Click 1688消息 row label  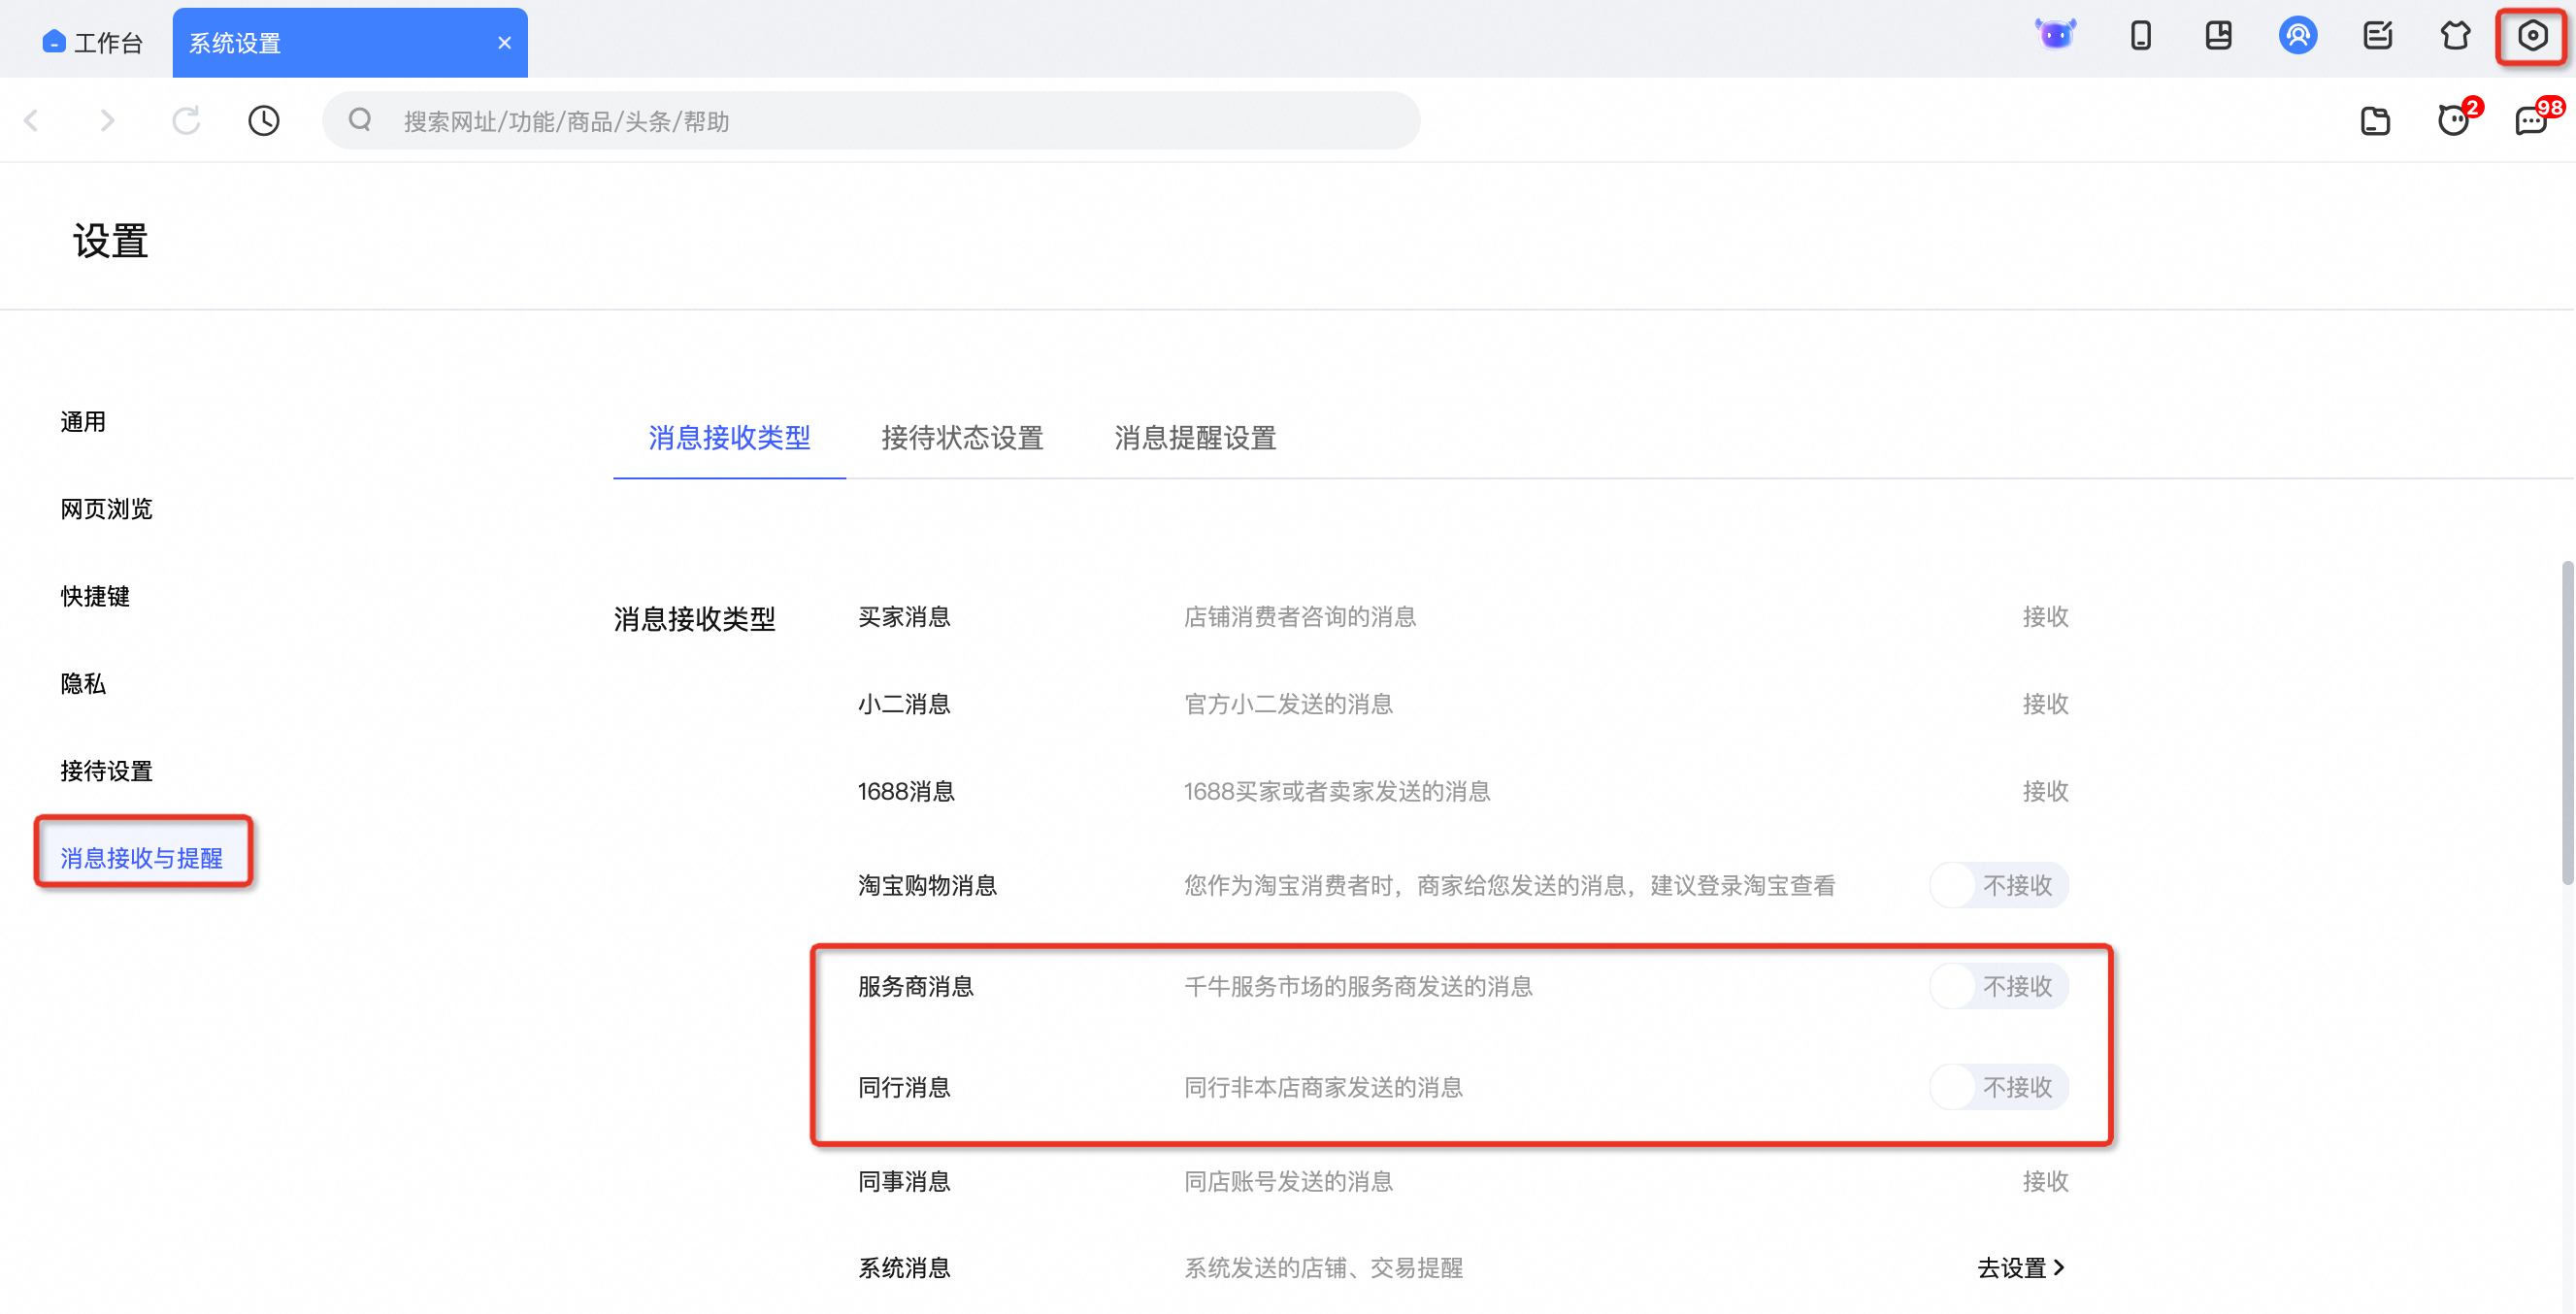pyautogui.click(x=906, y=792)
